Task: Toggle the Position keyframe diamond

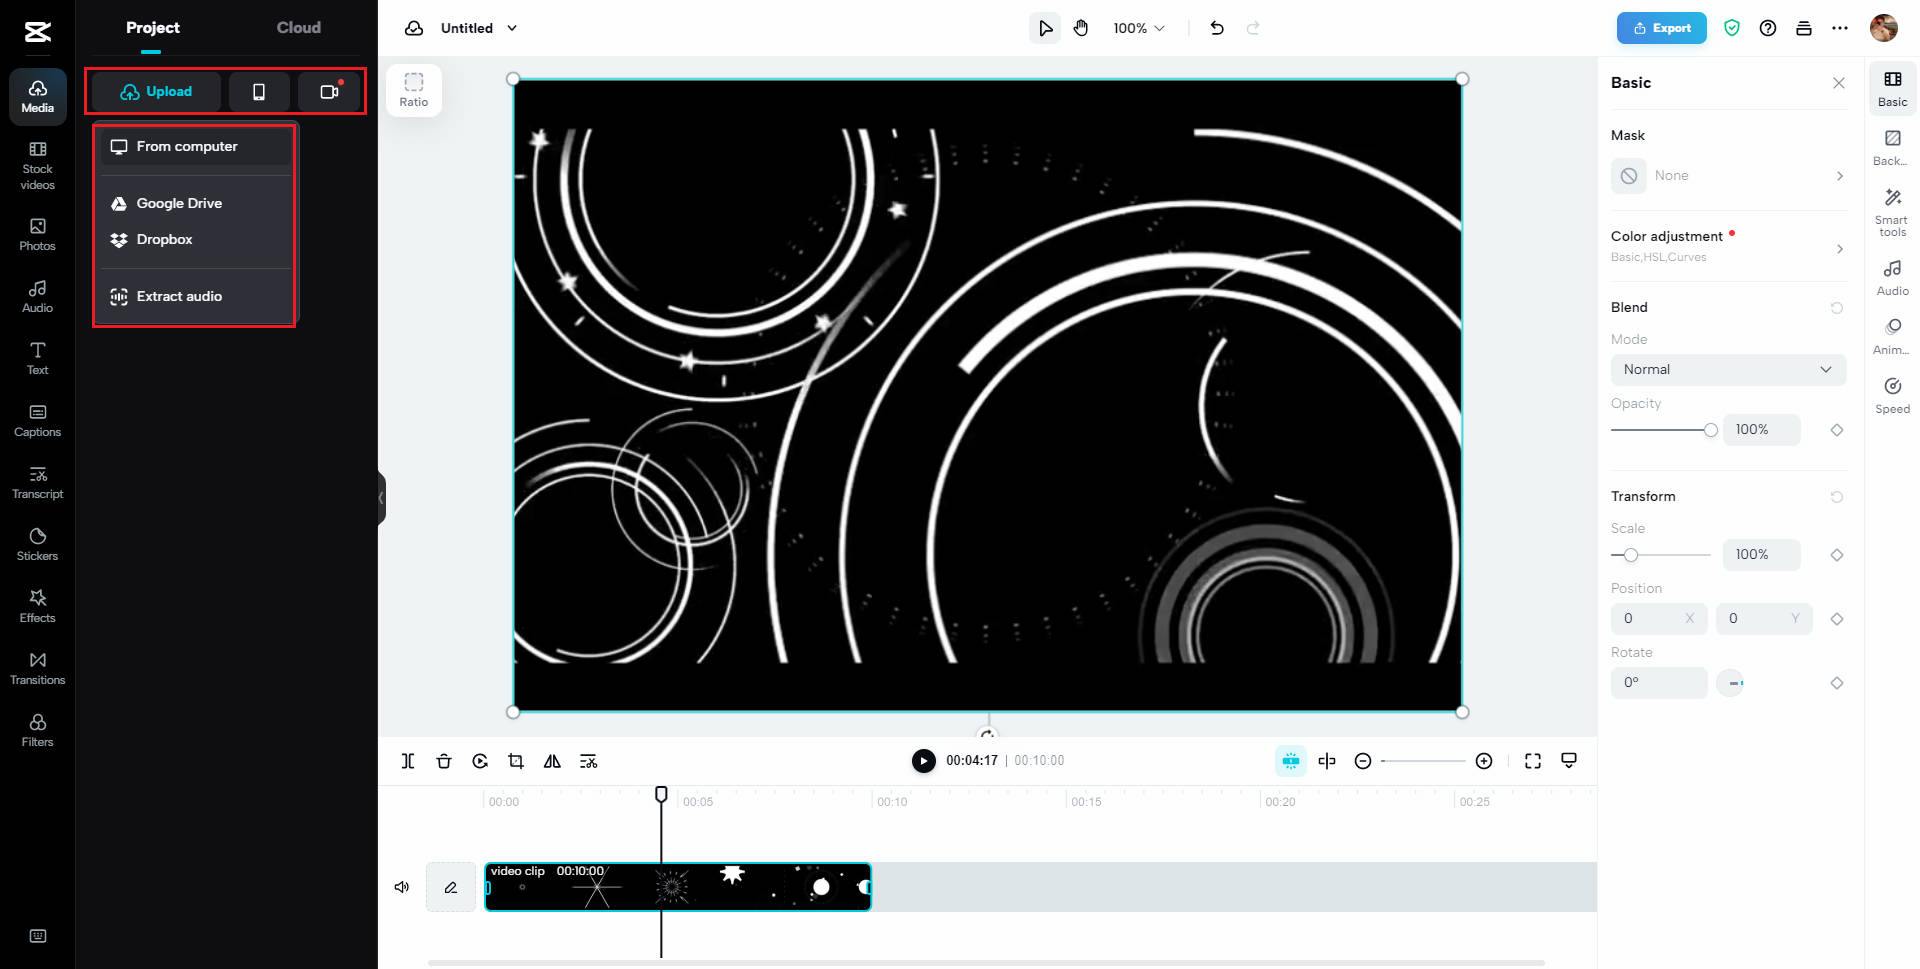Action: (x=1837, y=619)
